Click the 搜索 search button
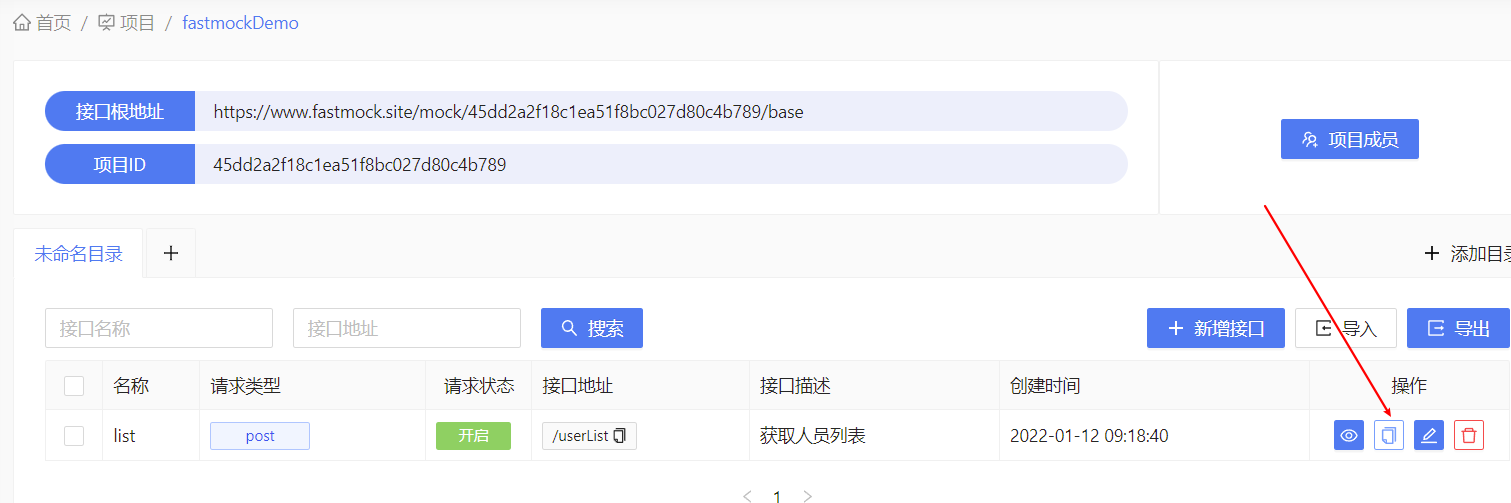Viewport: 1511px width, 503px height. [x=592, y=328]
